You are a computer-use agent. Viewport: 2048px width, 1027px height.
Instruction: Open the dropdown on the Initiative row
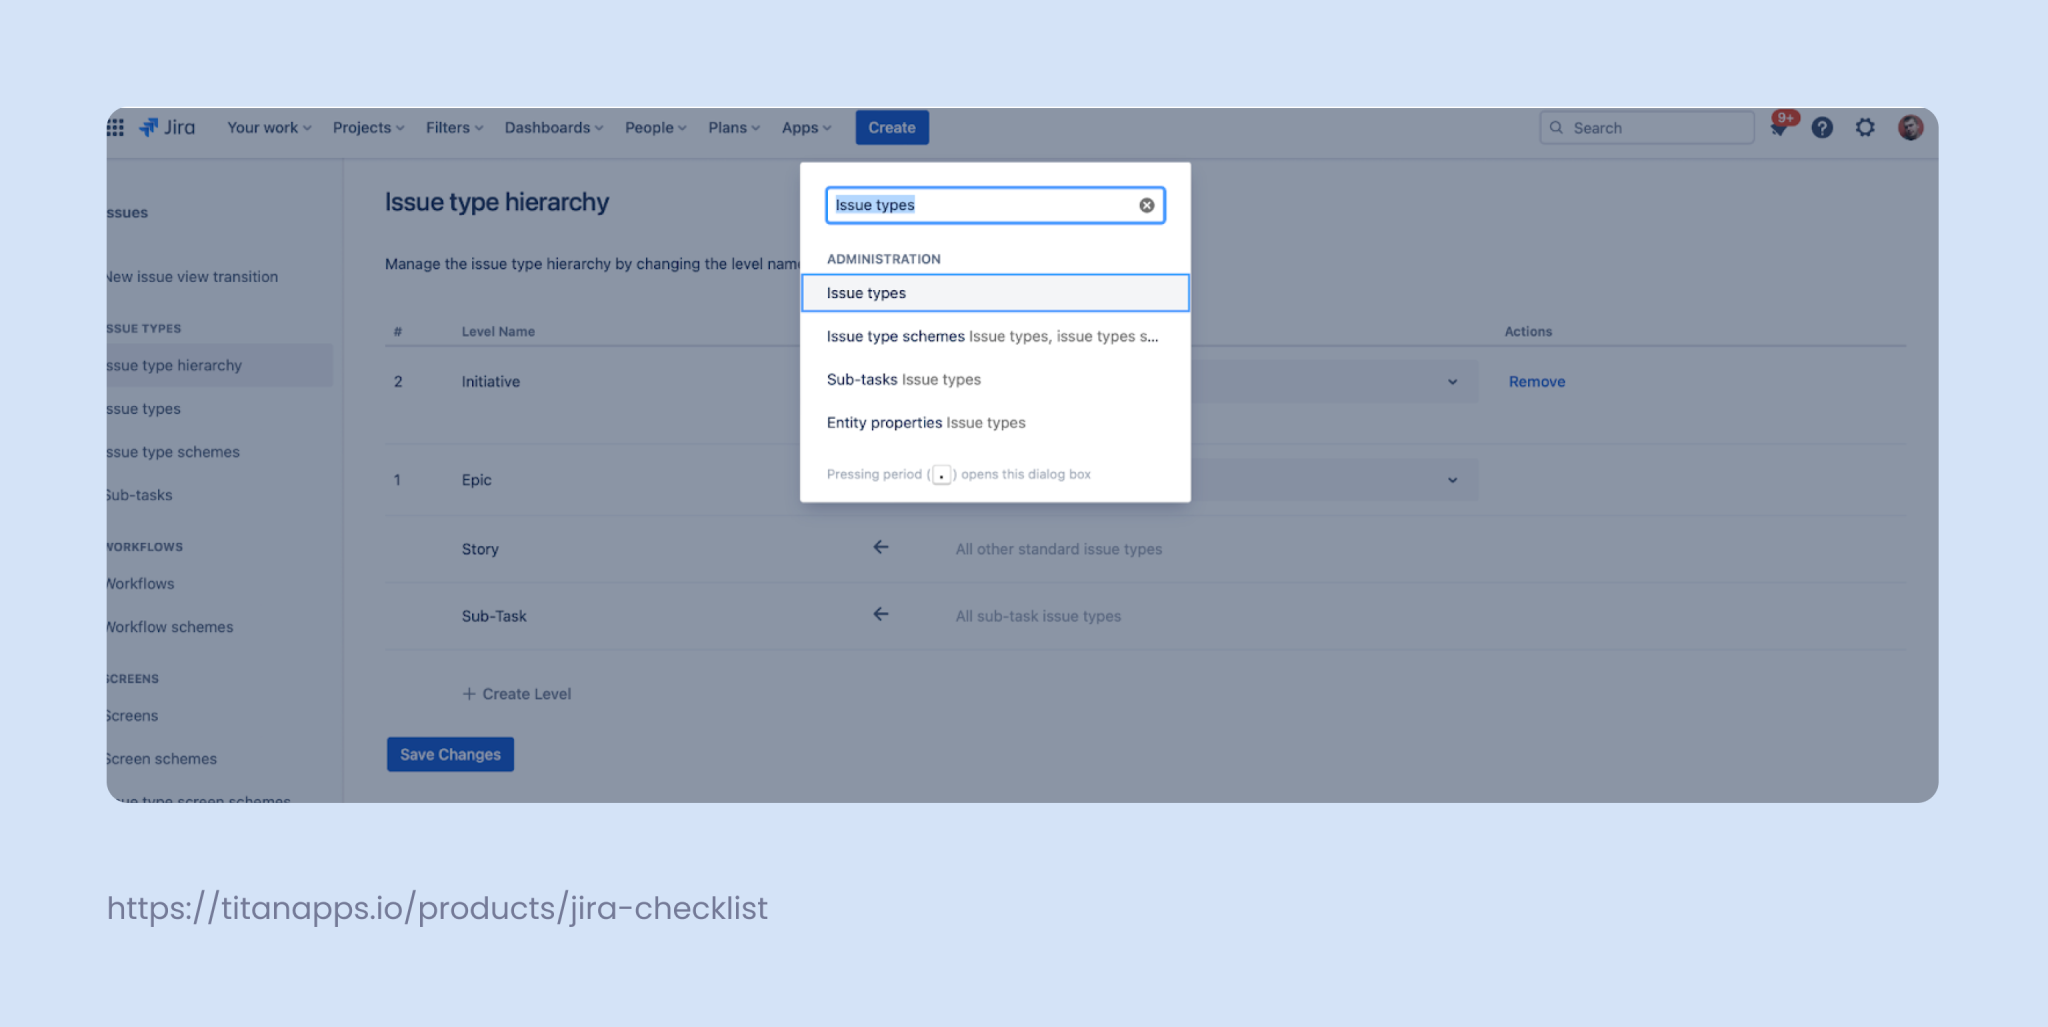1453,381
